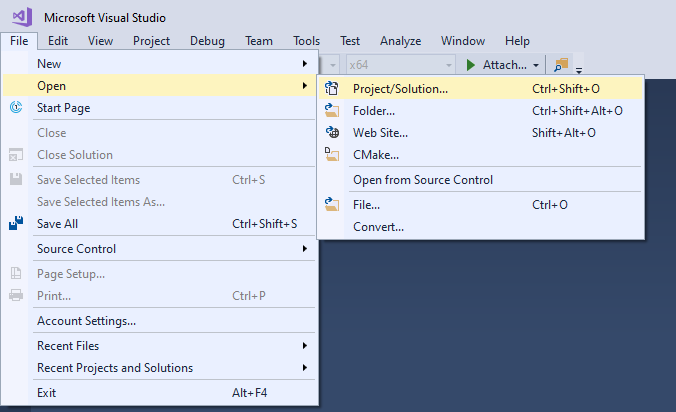Expand the Attach button dropdown arrow
The image size is (676, 412).
click(x=536, y=66)
